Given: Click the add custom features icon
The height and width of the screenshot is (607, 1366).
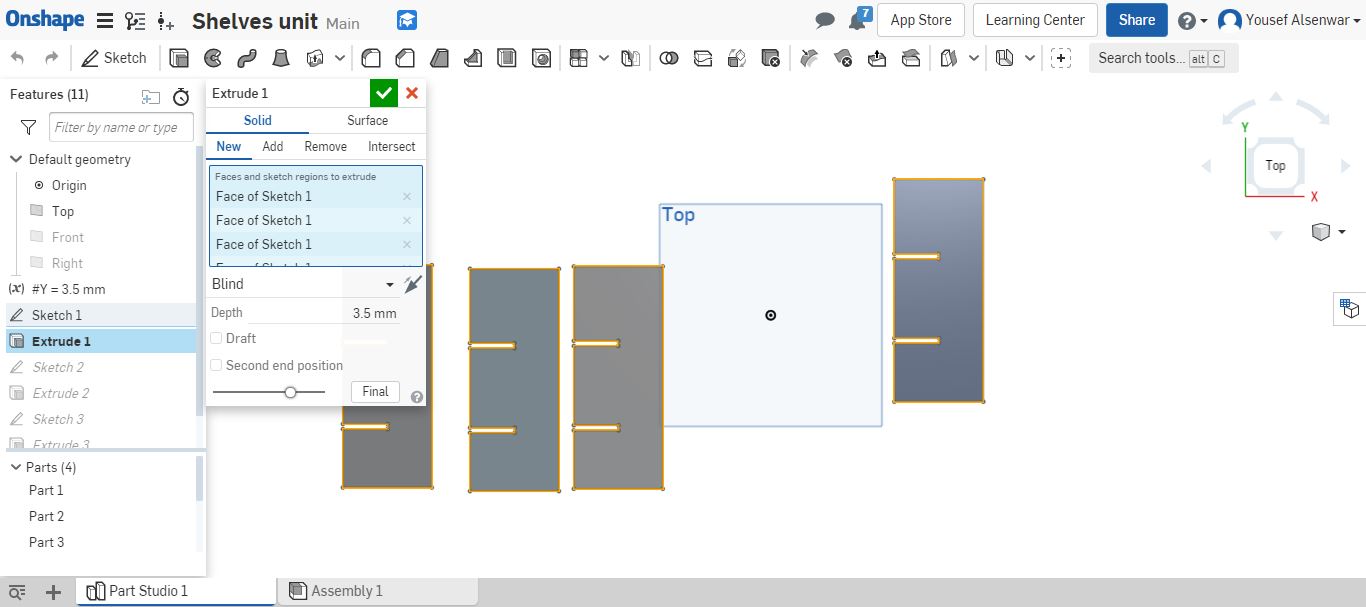Looking at the screenshot, I should [x=1060, y=58].
